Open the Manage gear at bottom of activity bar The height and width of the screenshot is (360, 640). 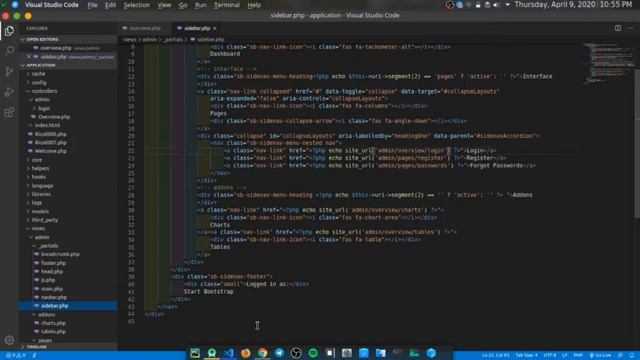[9, 340]
